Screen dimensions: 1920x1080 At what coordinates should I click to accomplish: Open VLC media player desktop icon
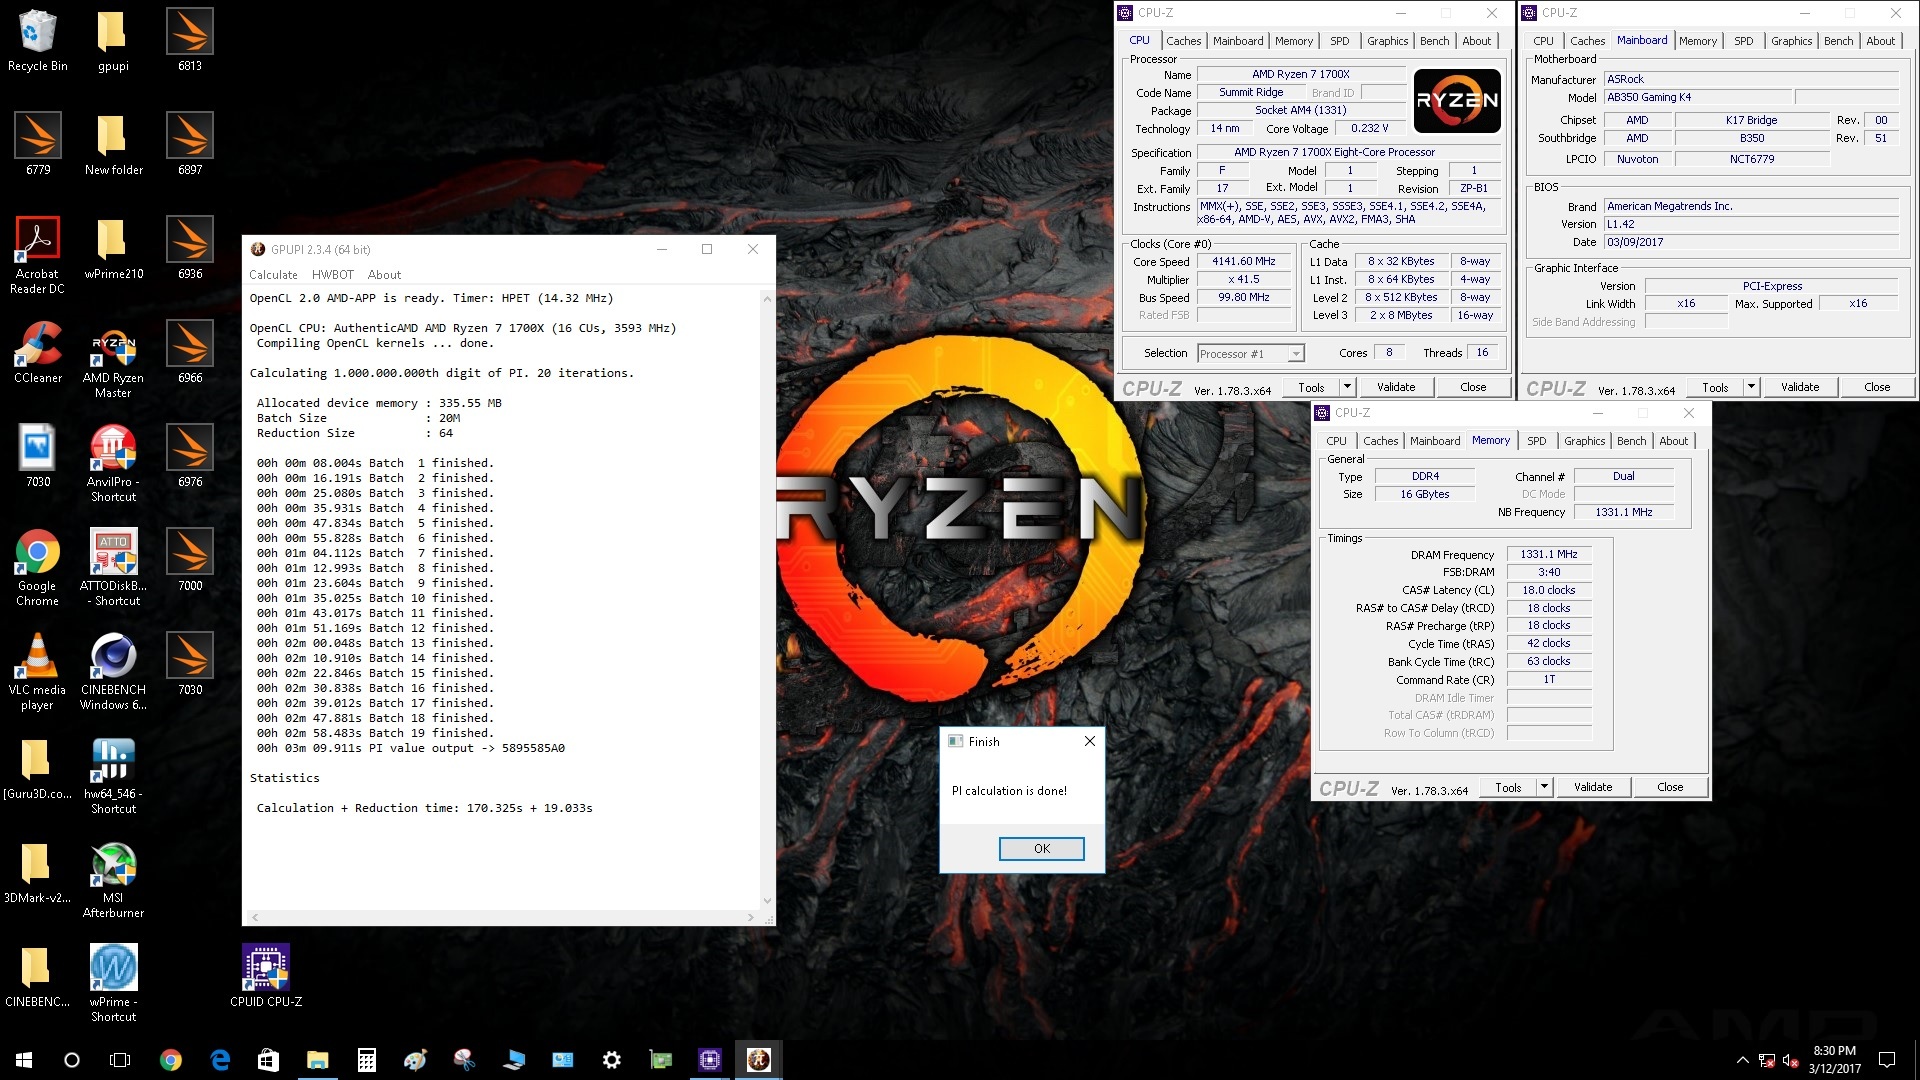(38, 671)
